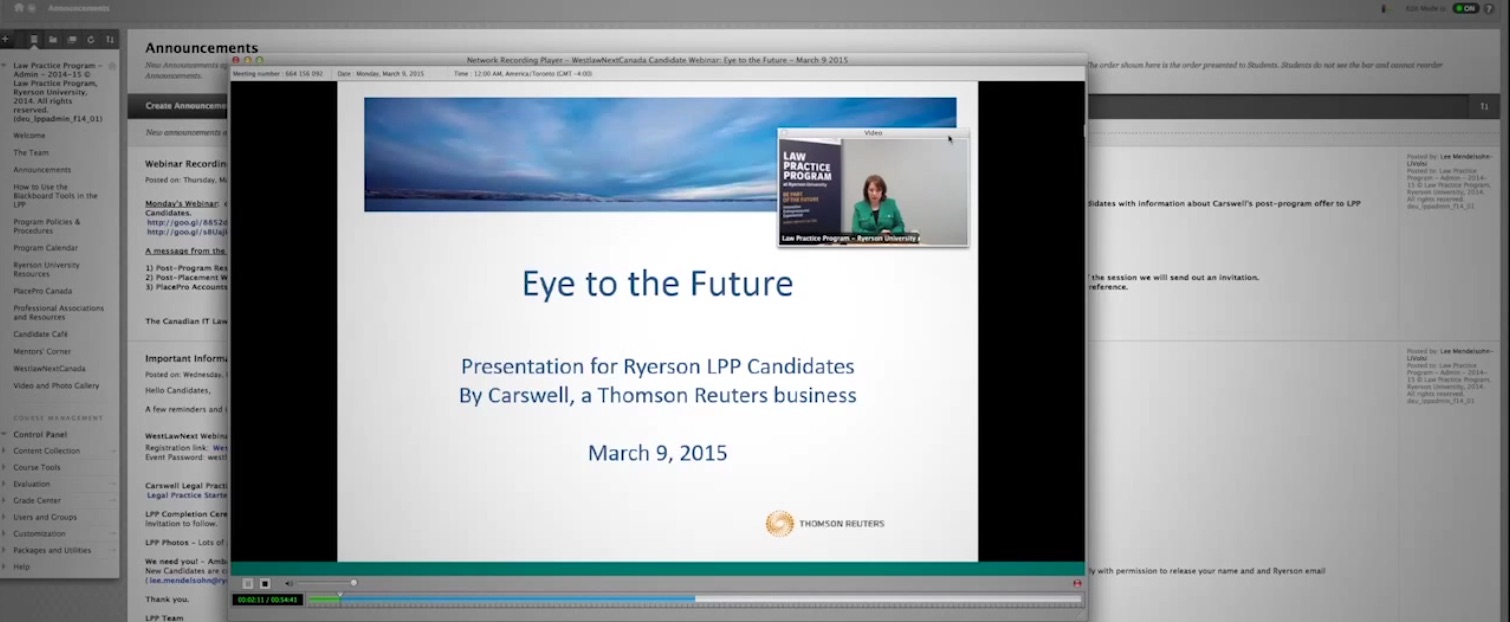Open Announcements in the course menu
Viewport: 1510px width, 622px height.
[x=42, y=170]
